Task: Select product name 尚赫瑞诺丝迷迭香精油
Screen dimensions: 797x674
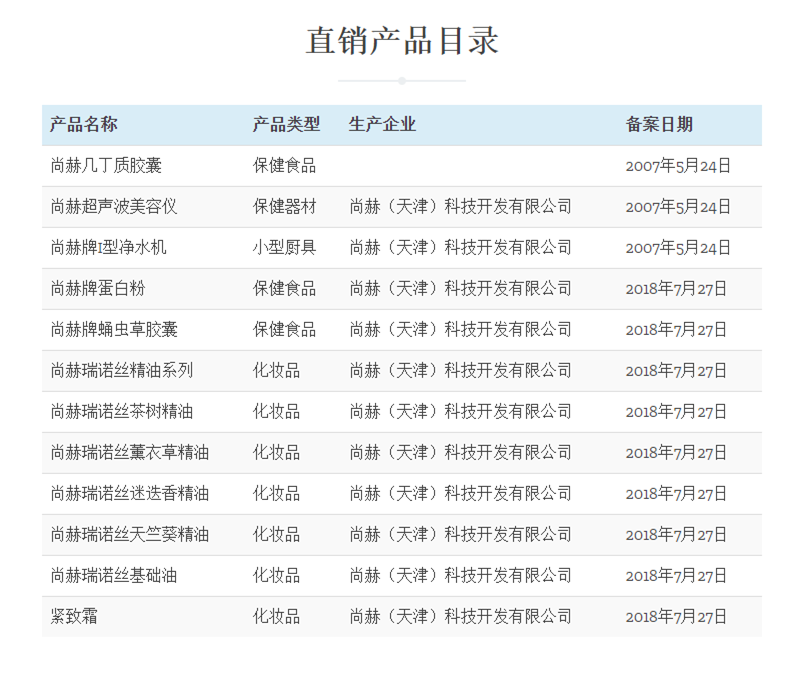Action: click(x=130, y=494)
